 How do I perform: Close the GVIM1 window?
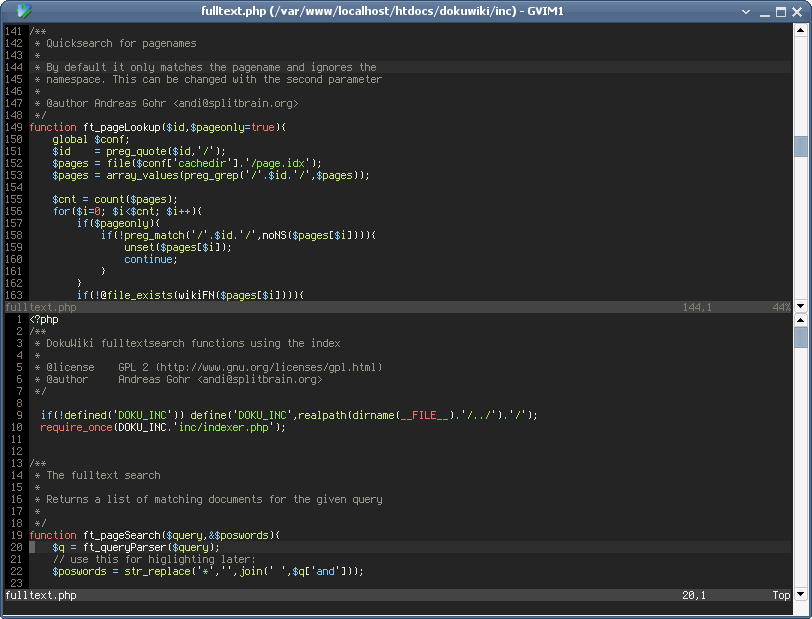point(797,11)
